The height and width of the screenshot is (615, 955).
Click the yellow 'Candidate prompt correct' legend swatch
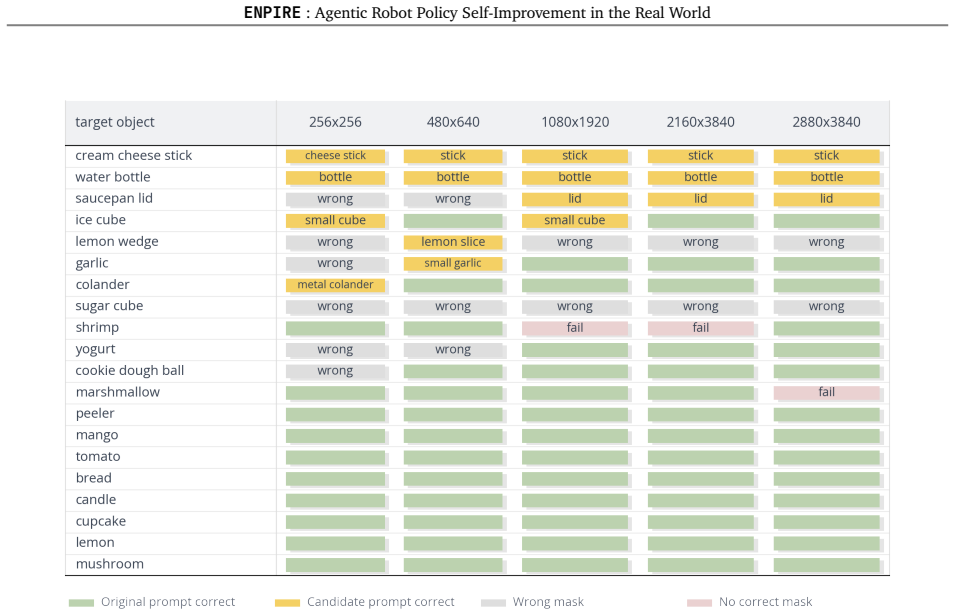287,603
